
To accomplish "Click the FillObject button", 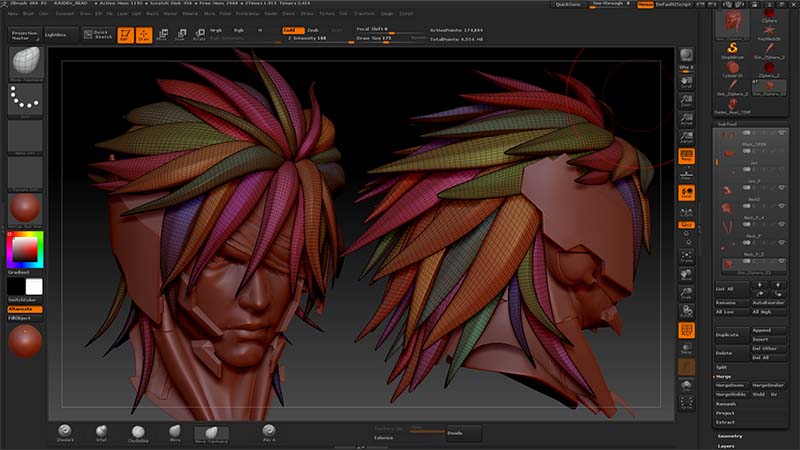I will [24, 318].
